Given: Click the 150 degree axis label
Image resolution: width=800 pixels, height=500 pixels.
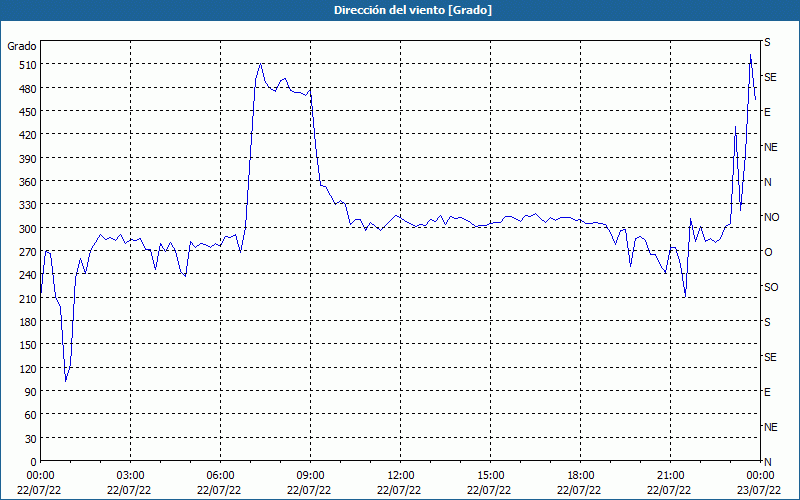Looking at the screenshot, I should (27, 345).
